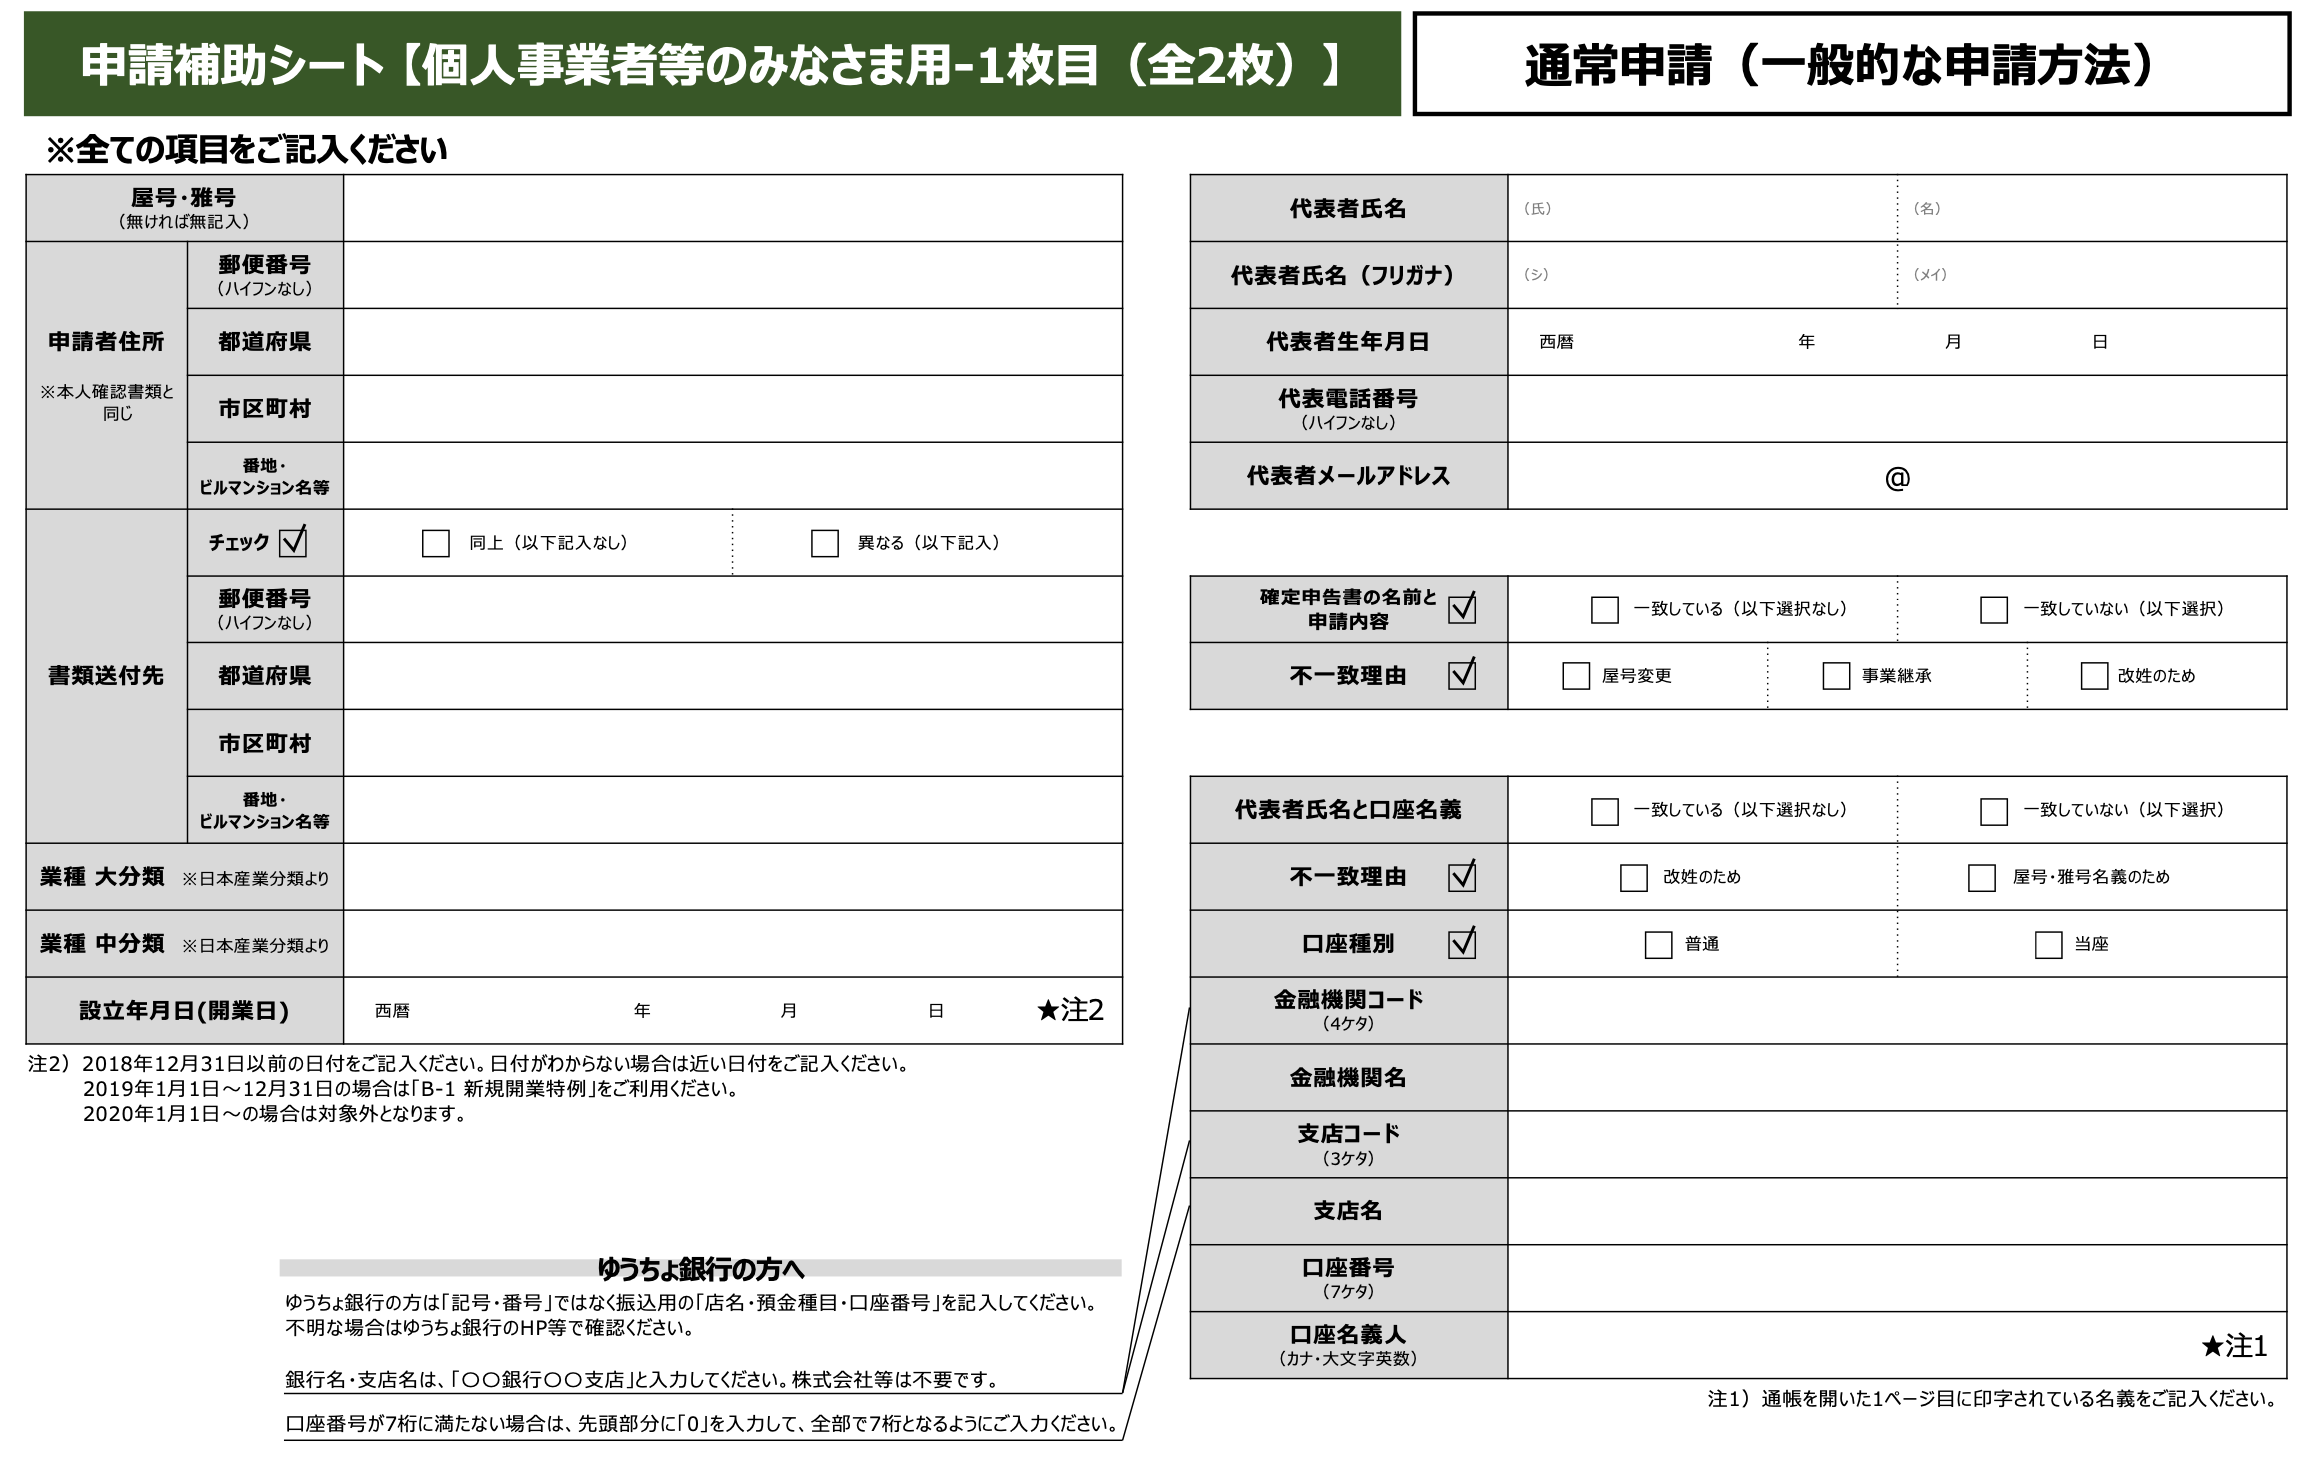Screen dimensions: 2320x1466
Task: Click the 口座名義人 input field
Action: point(1897,1346)
